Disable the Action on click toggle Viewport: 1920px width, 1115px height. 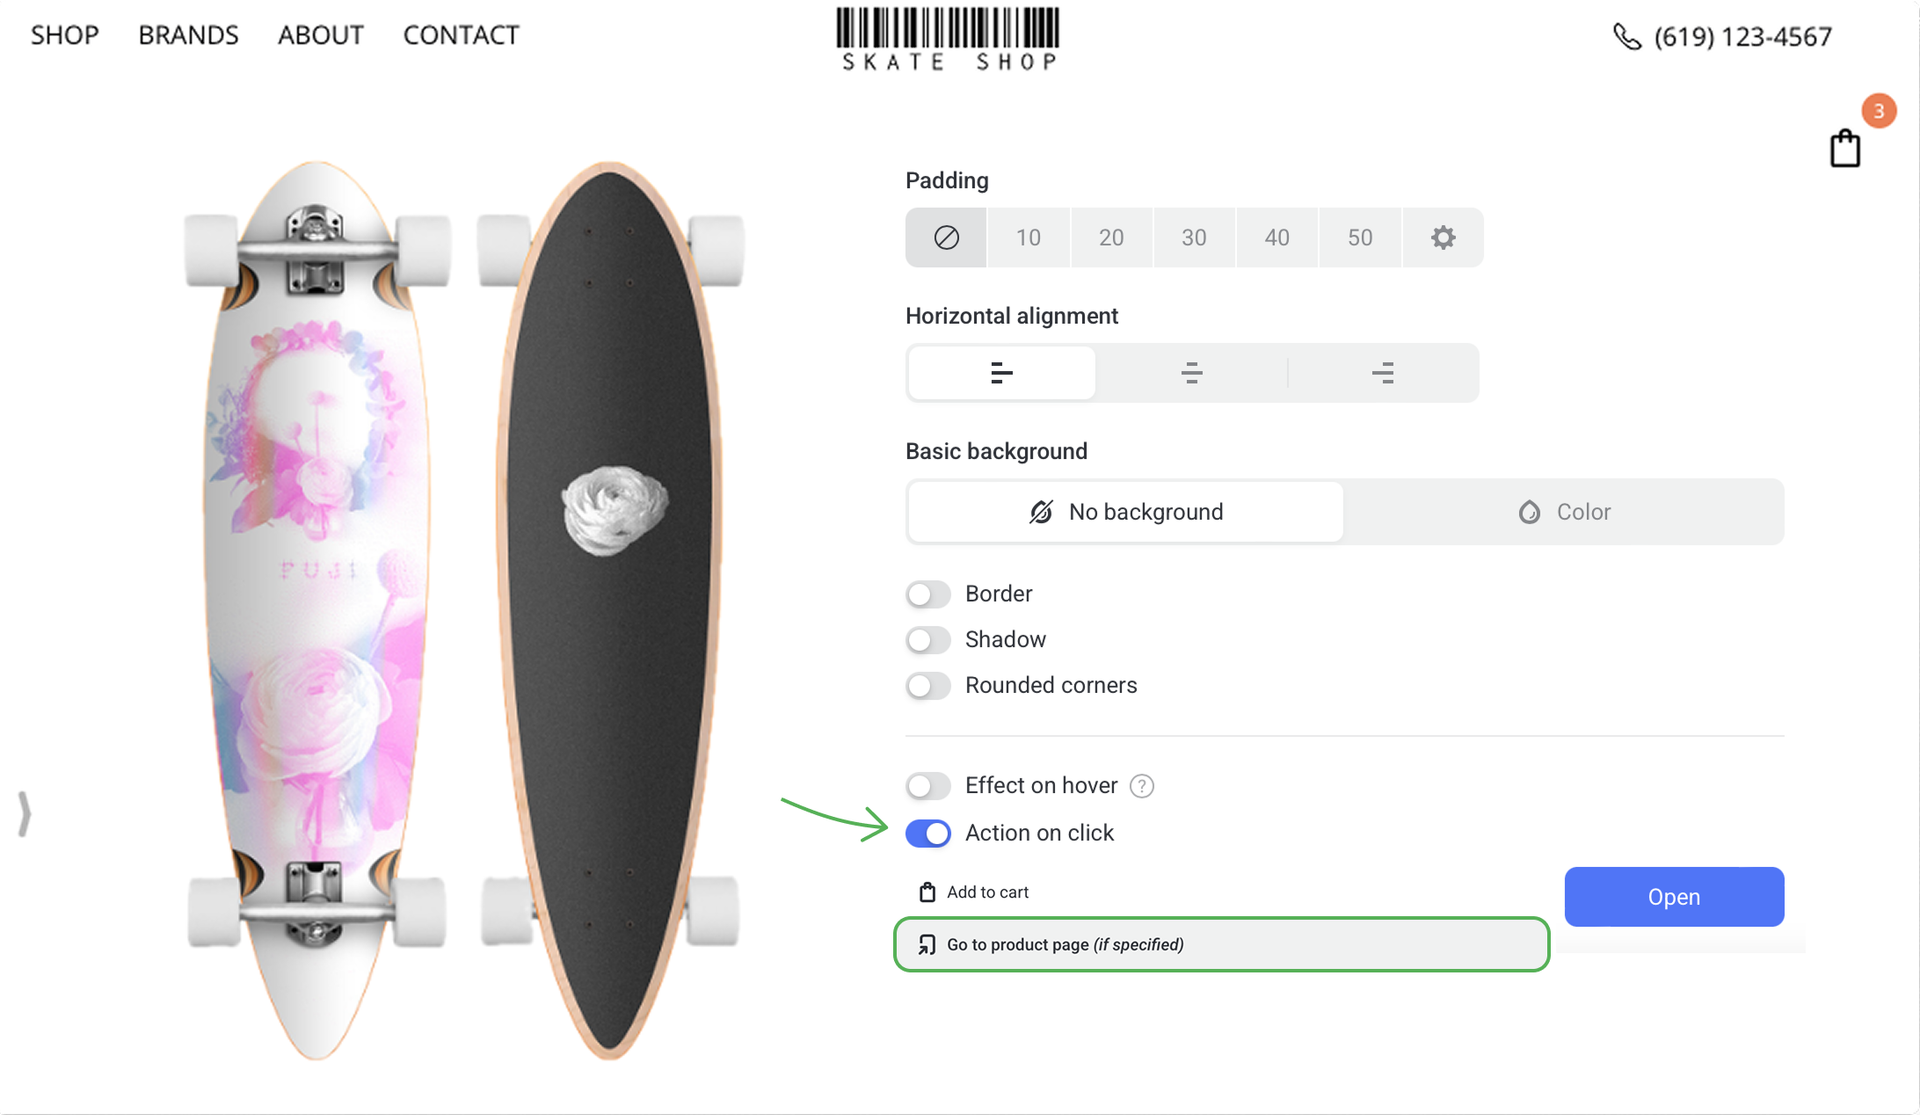(928, 833)
